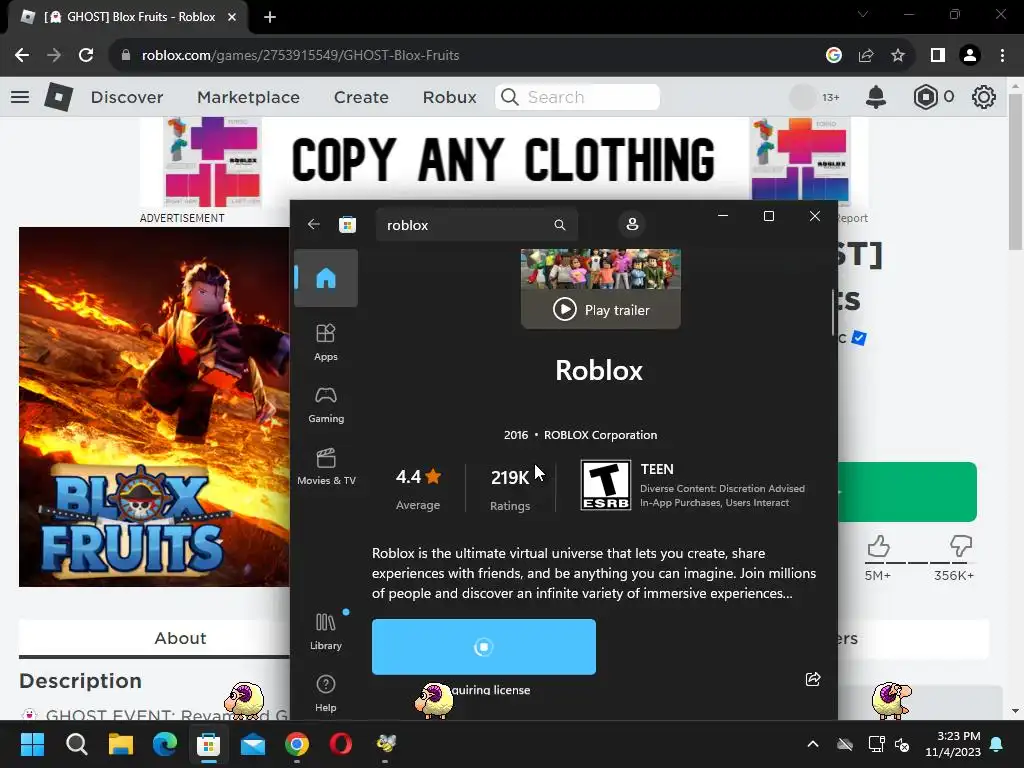Open the Robux balance icon

click(925, 97)
